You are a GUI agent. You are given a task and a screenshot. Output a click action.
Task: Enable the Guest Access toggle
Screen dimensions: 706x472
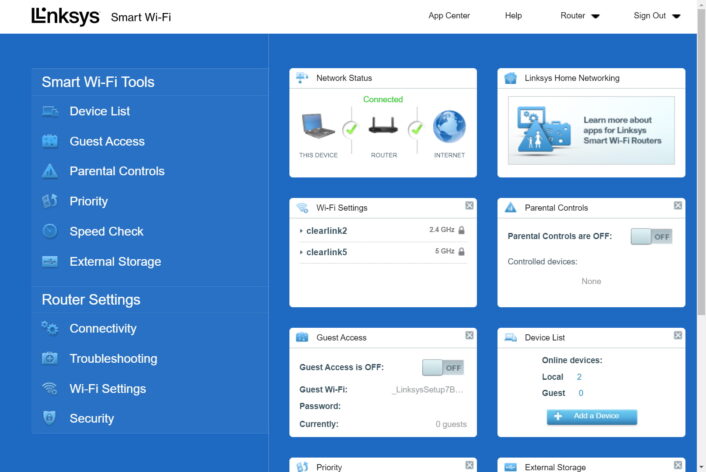(x=442, y=367)
